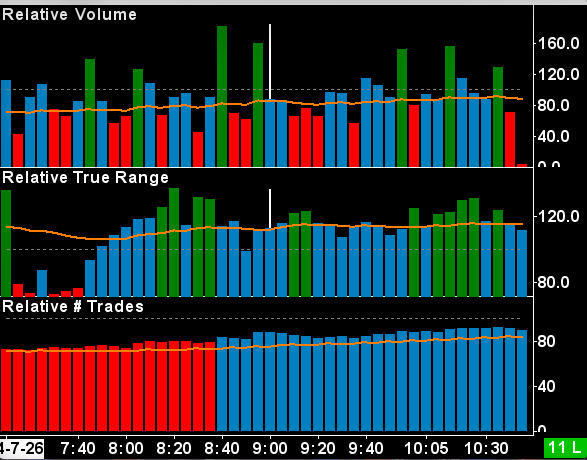The height and width of the screenshot is (460, 587).
Task: Click the Relative True Range panel title
Action: pos(85,178)
